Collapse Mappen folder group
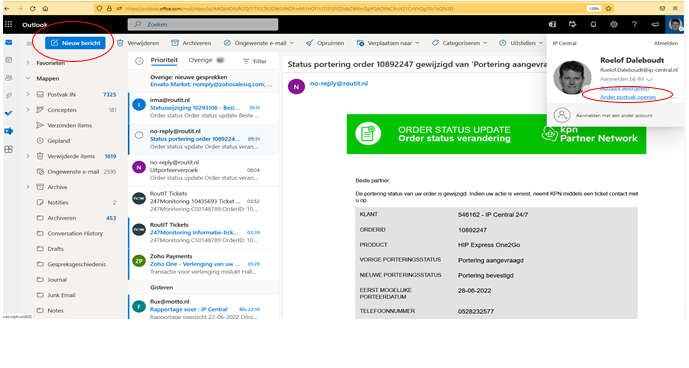689x368 pixels. [28, 78]
